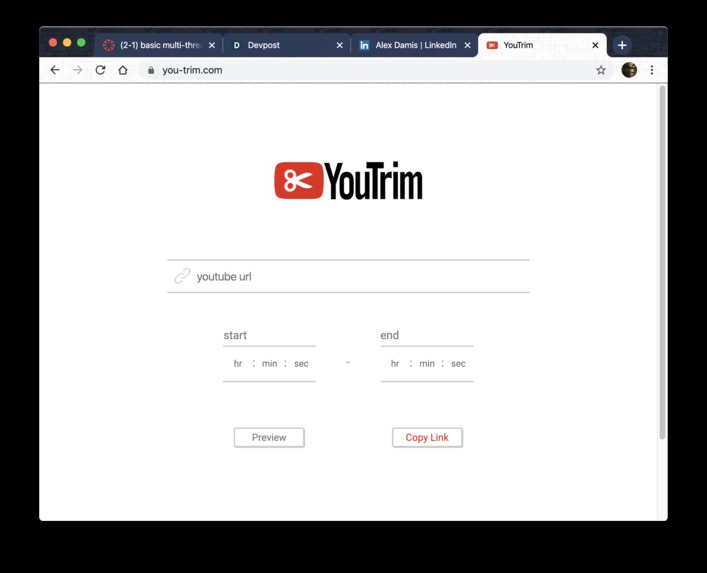Screen dimensions: 707x573
Task: Click the end min field
Action: point(427,363)
